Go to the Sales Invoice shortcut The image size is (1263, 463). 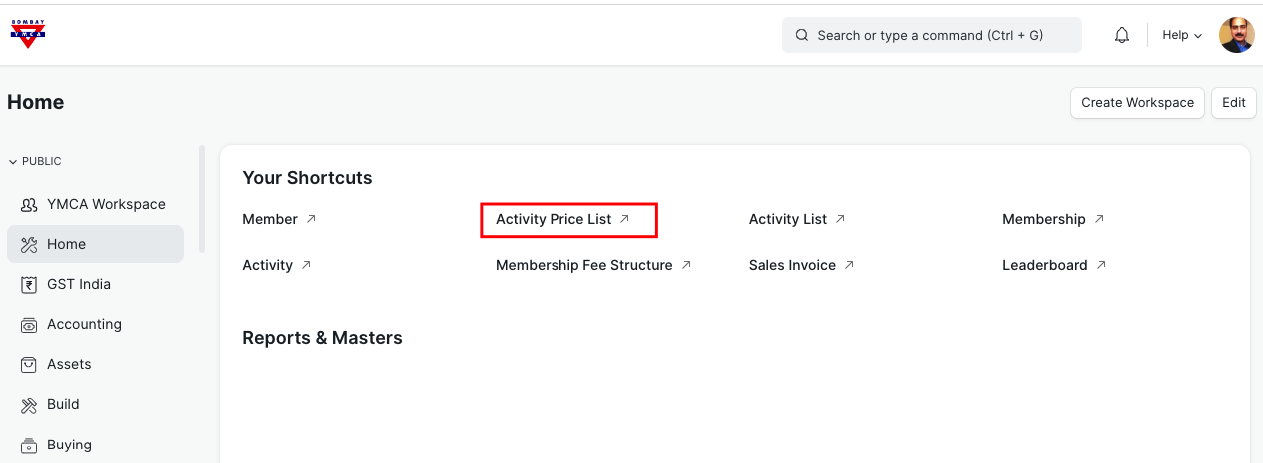pos(792,265)
